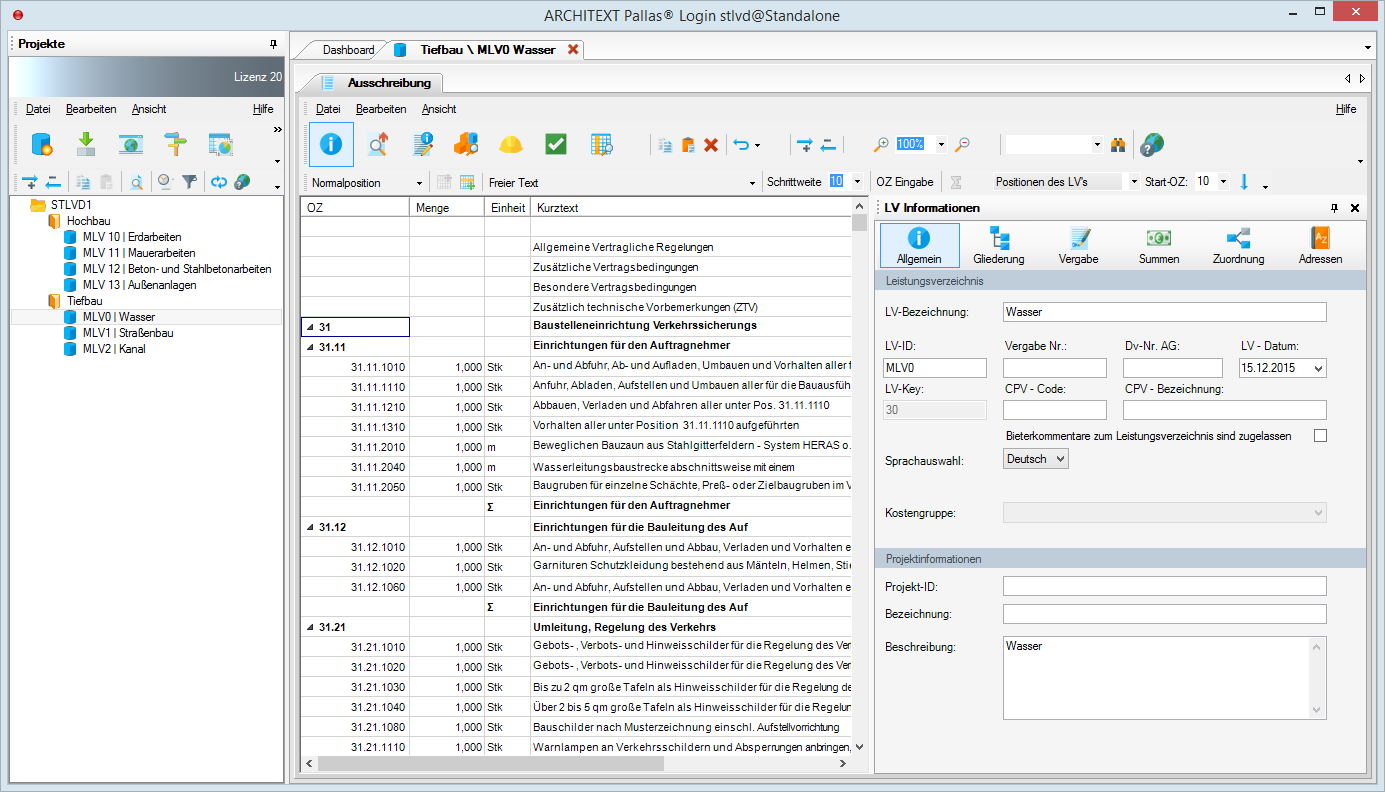Click the vertical scrollbar thumb of the position table

pyautogui.click(x=859, y=223)
